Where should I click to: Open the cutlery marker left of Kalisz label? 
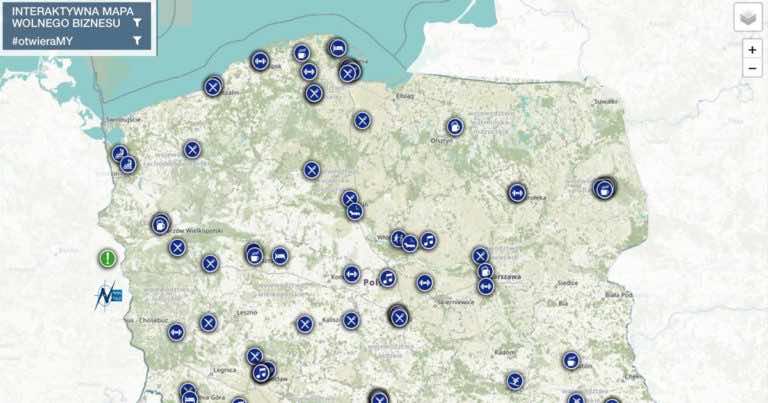(304, 324)
